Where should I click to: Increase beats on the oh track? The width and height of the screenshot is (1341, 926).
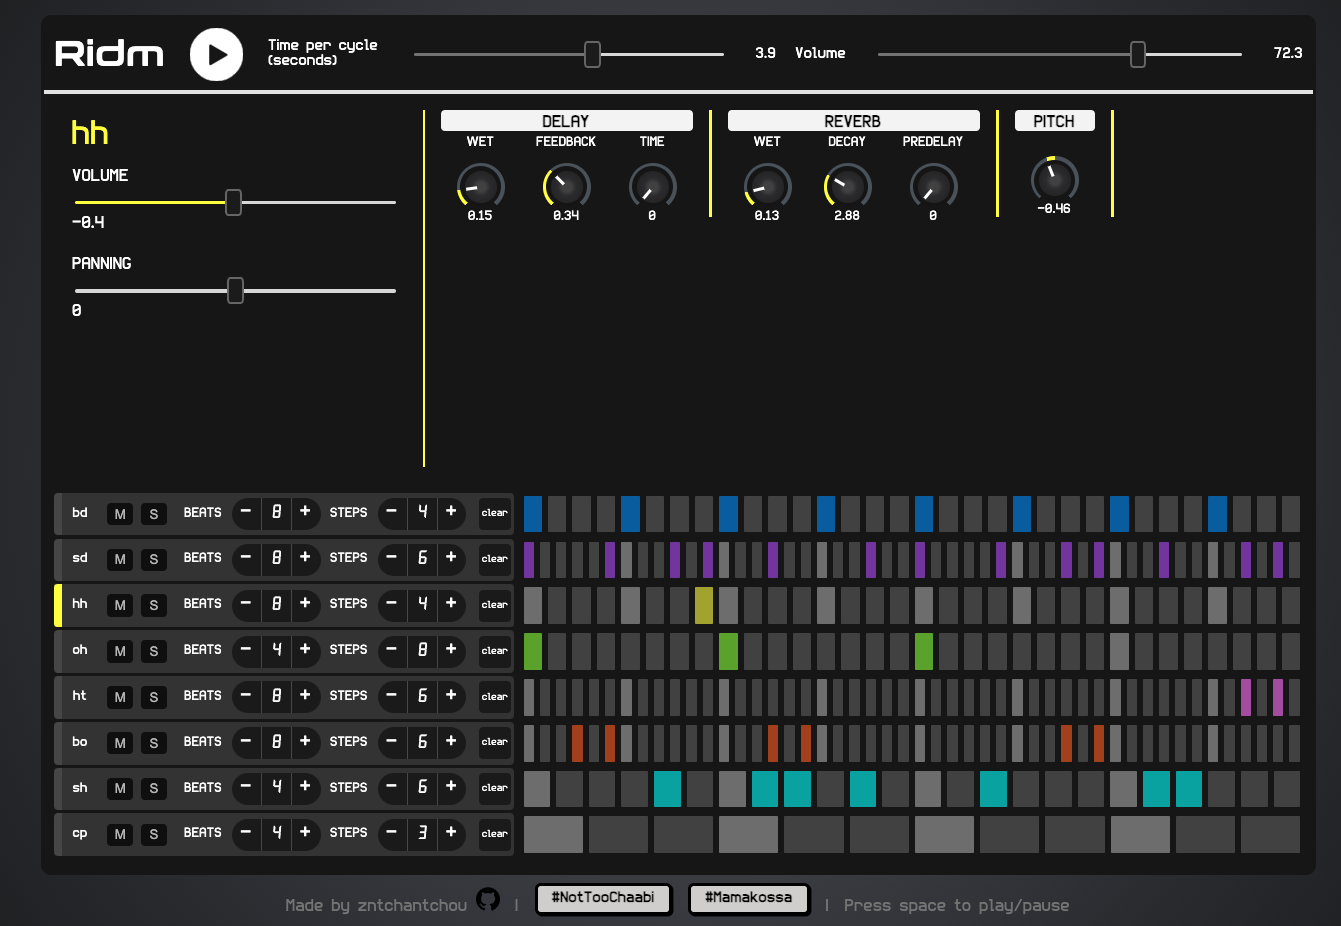(x=305, y=650)
